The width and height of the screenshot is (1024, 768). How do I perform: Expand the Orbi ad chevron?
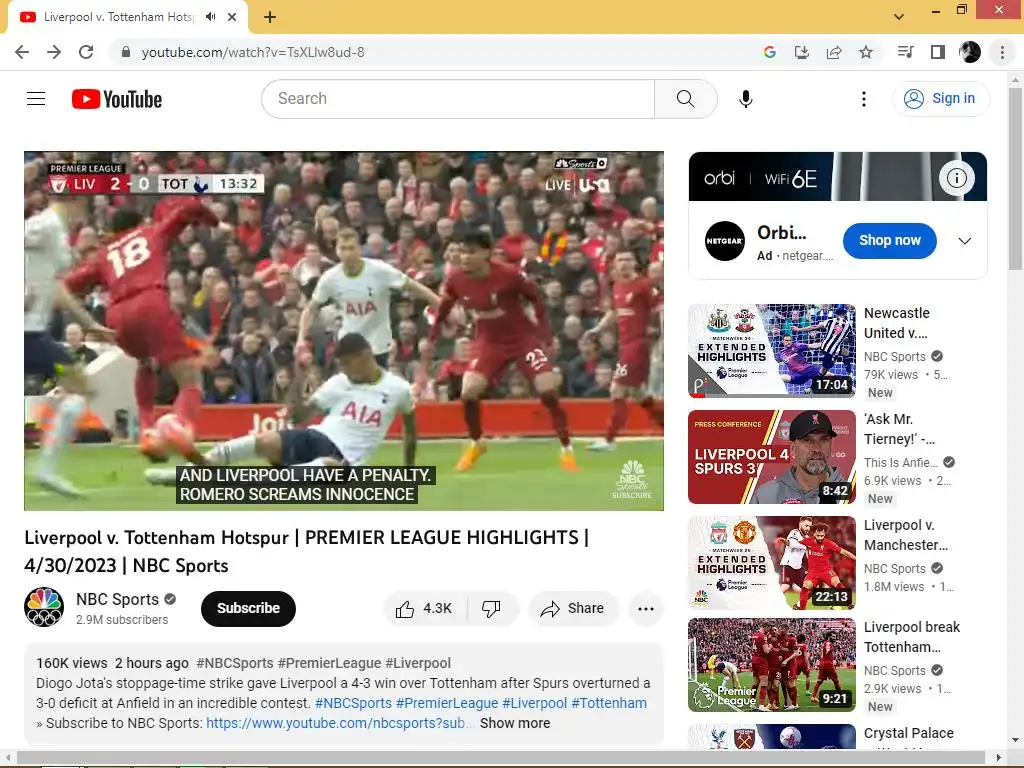tap(964, 240)
